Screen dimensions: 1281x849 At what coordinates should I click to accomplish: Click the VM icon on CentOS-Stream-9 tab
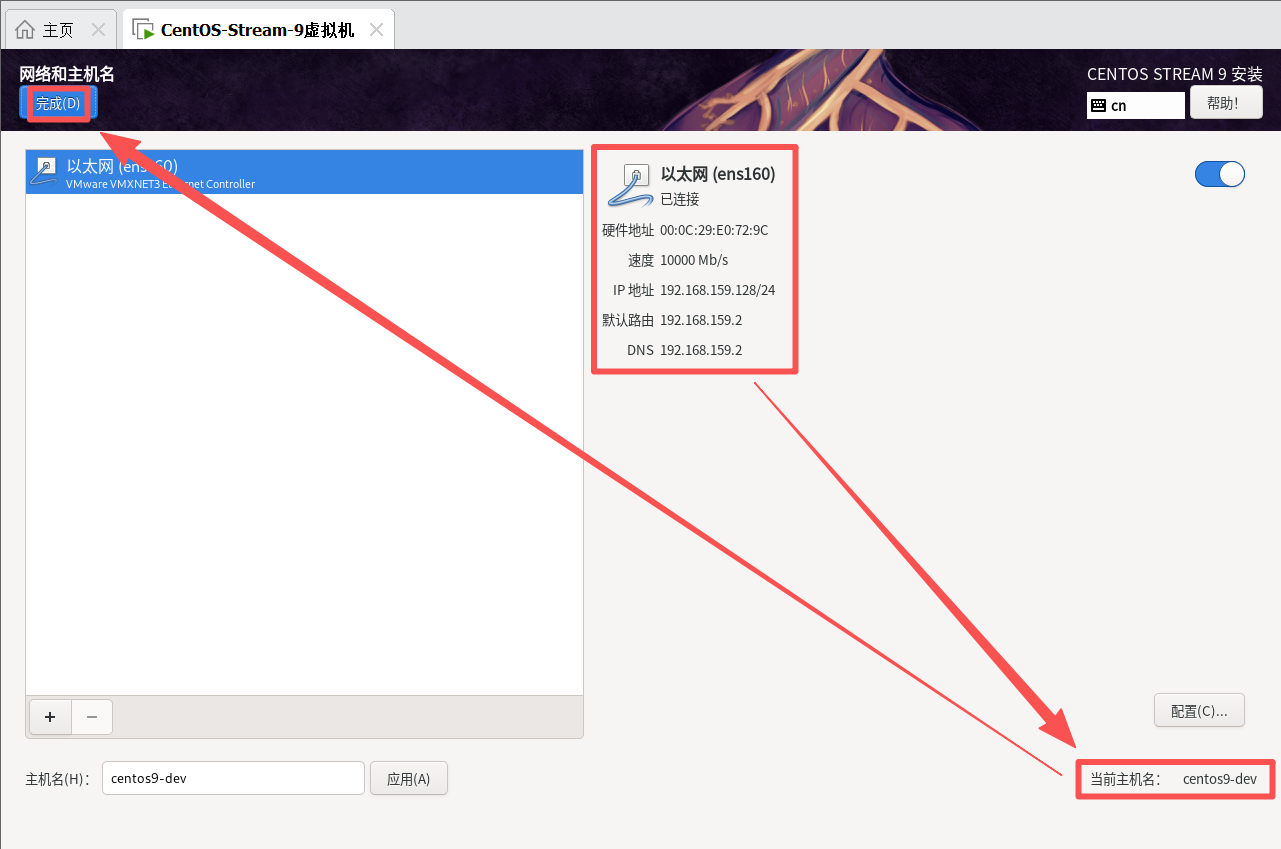143,29
